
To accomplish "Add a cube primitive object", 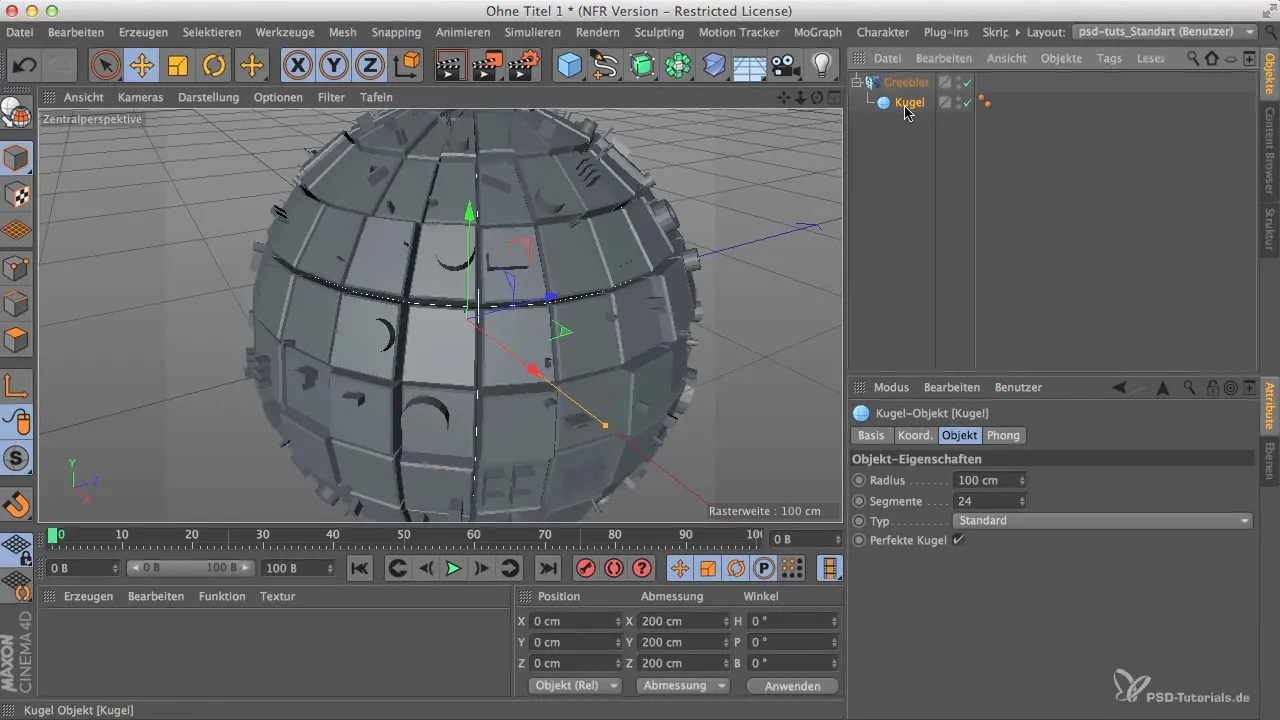I will click(x=569, y=66).
